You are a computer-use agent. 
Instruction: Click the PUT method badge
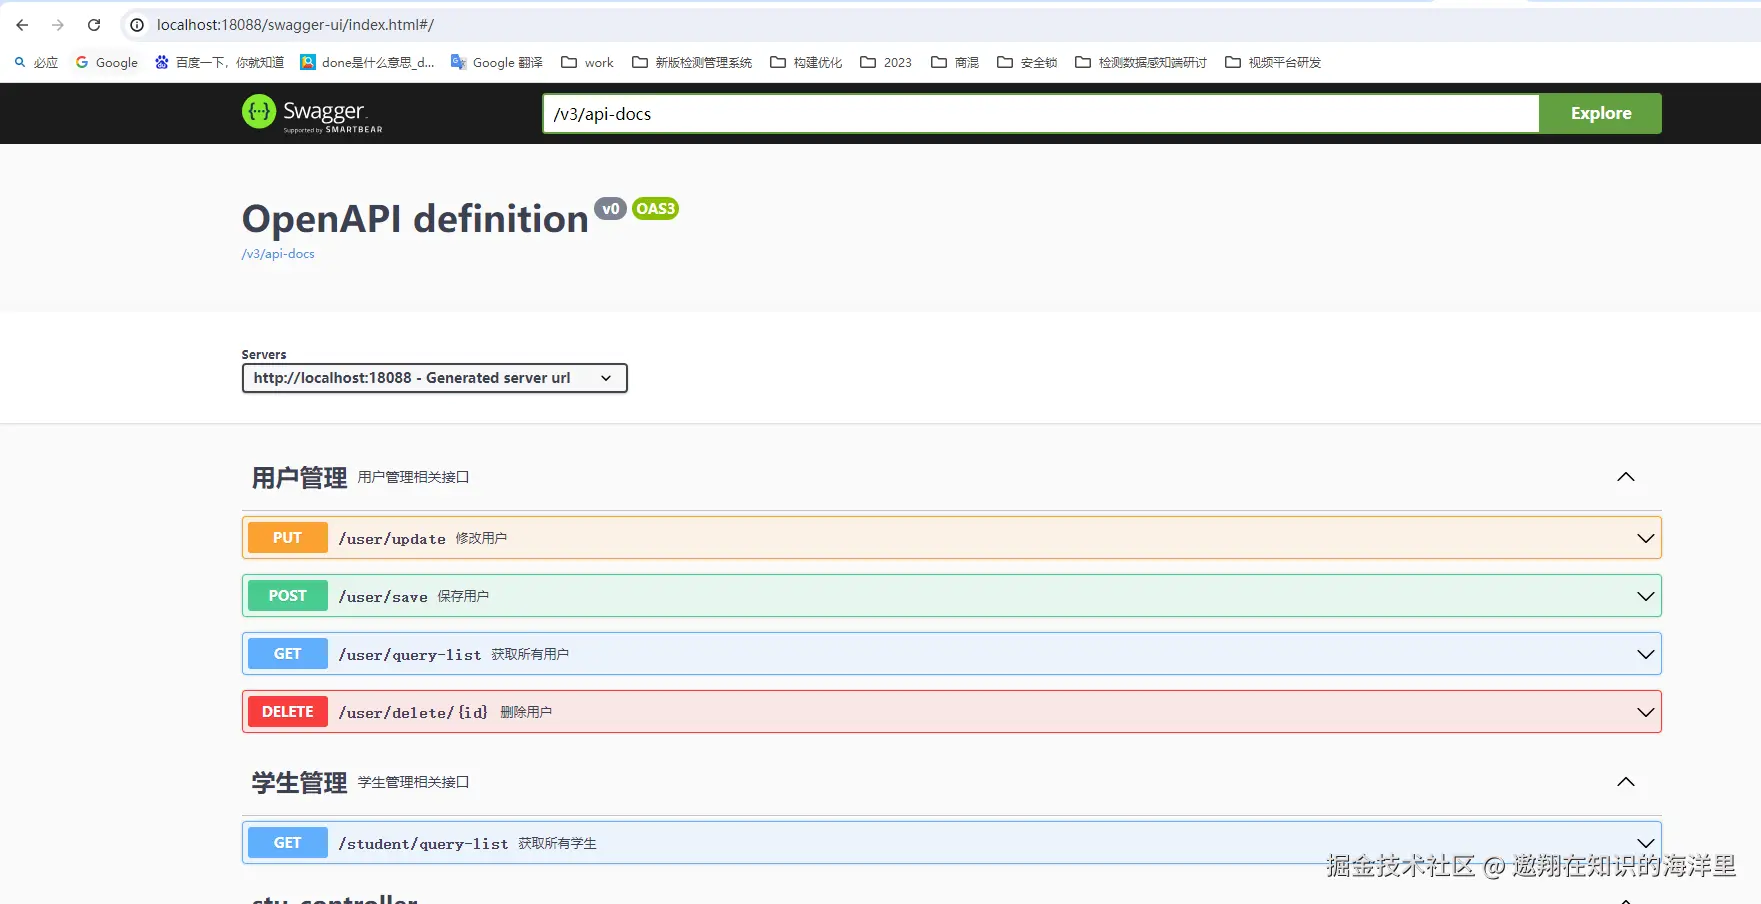pos(287,538)
